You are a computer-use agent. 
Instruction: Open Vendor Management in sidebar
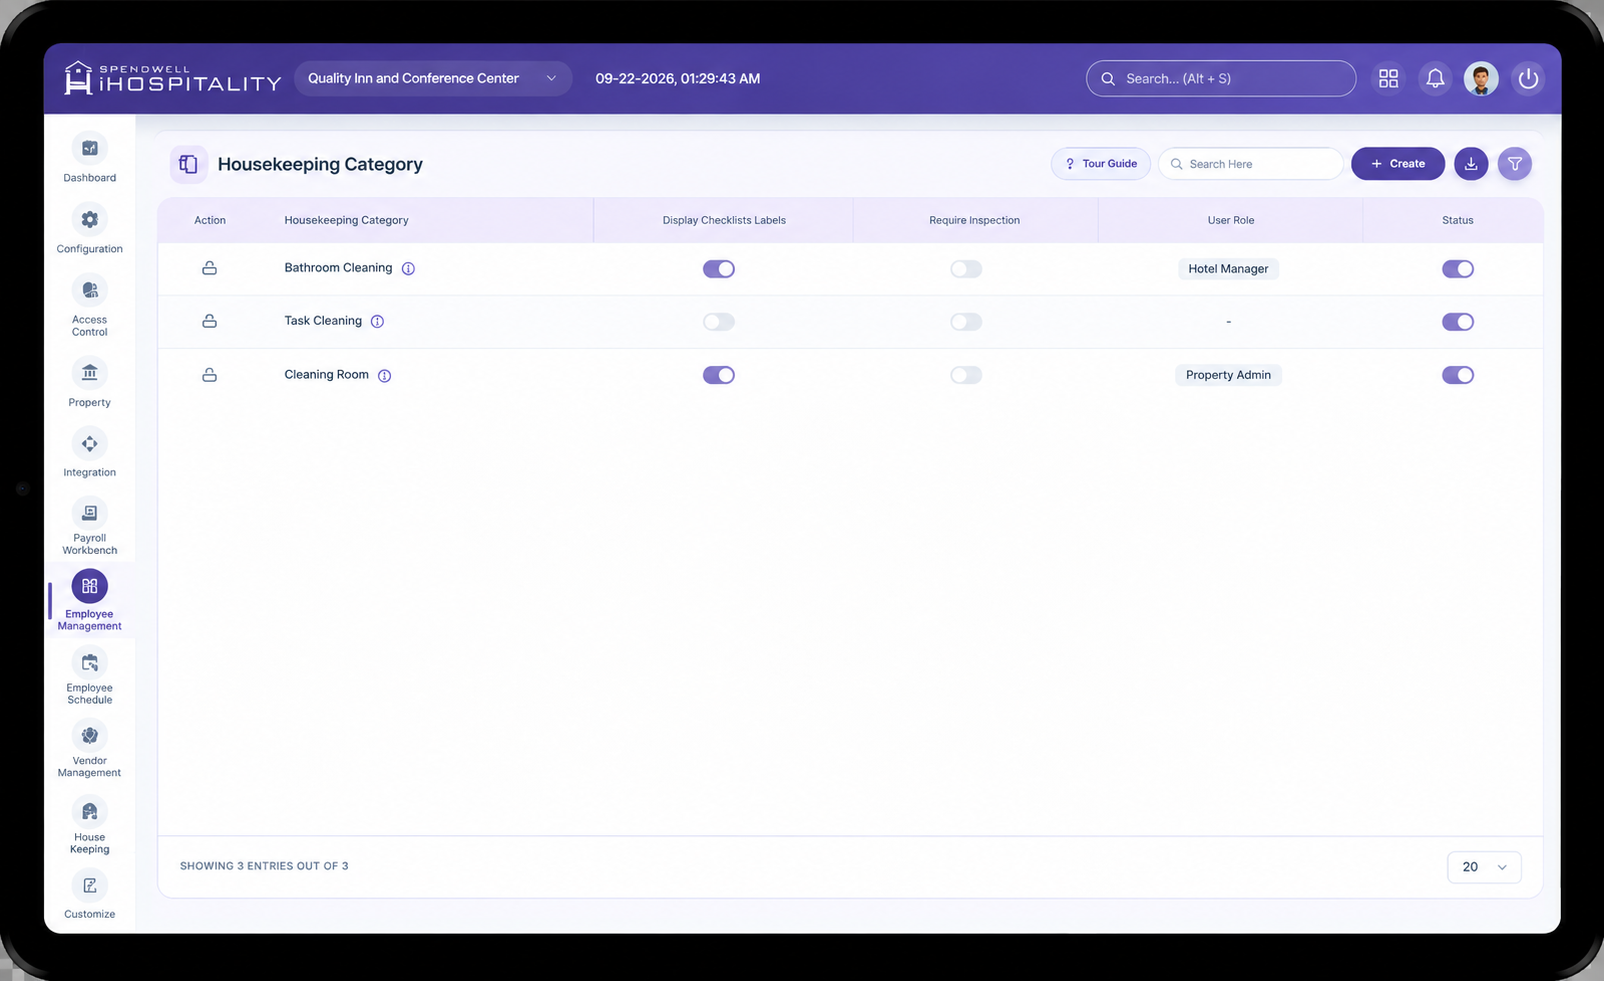(89, 736)
